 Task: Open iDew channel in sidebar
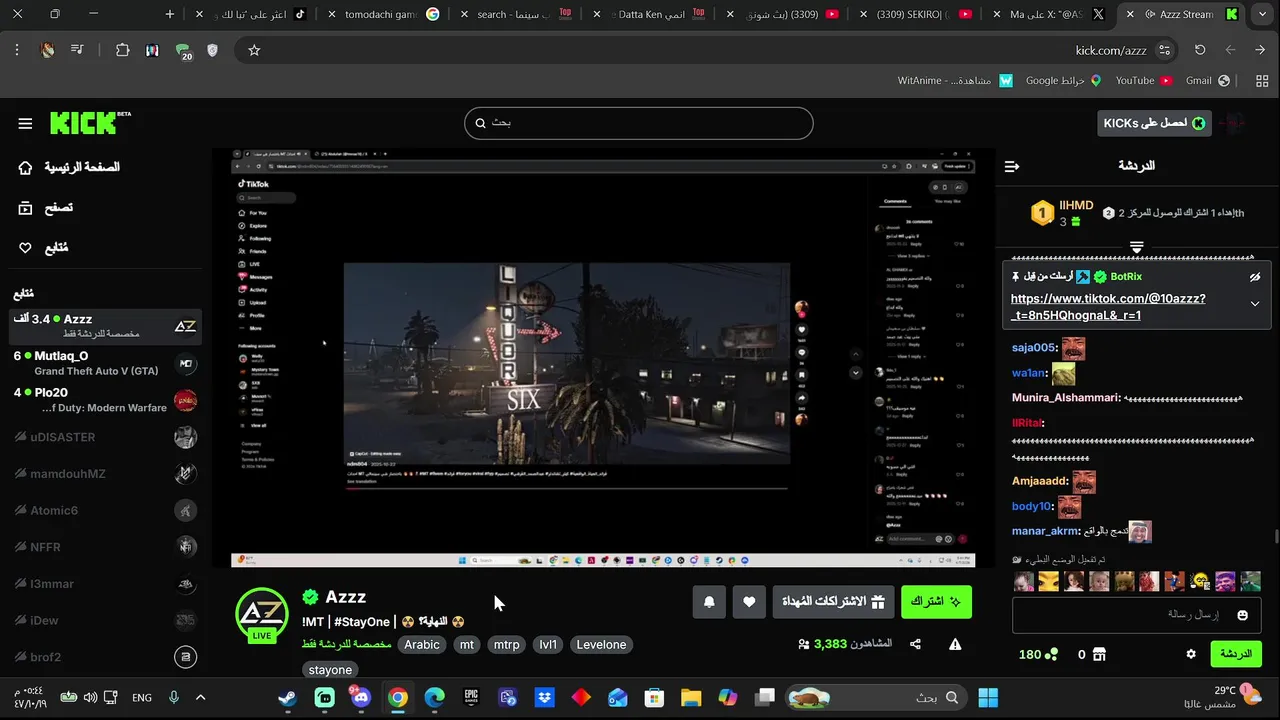106,621
